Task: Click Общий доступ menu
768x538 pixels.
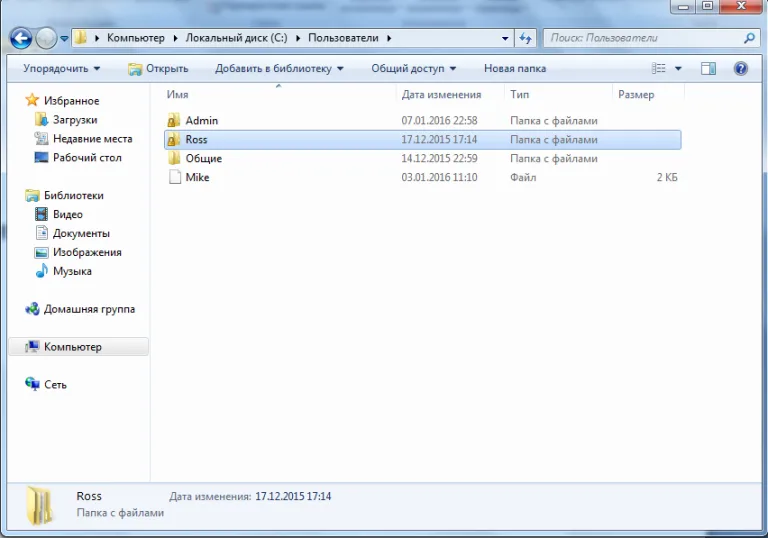Action: tap(413, 69)
